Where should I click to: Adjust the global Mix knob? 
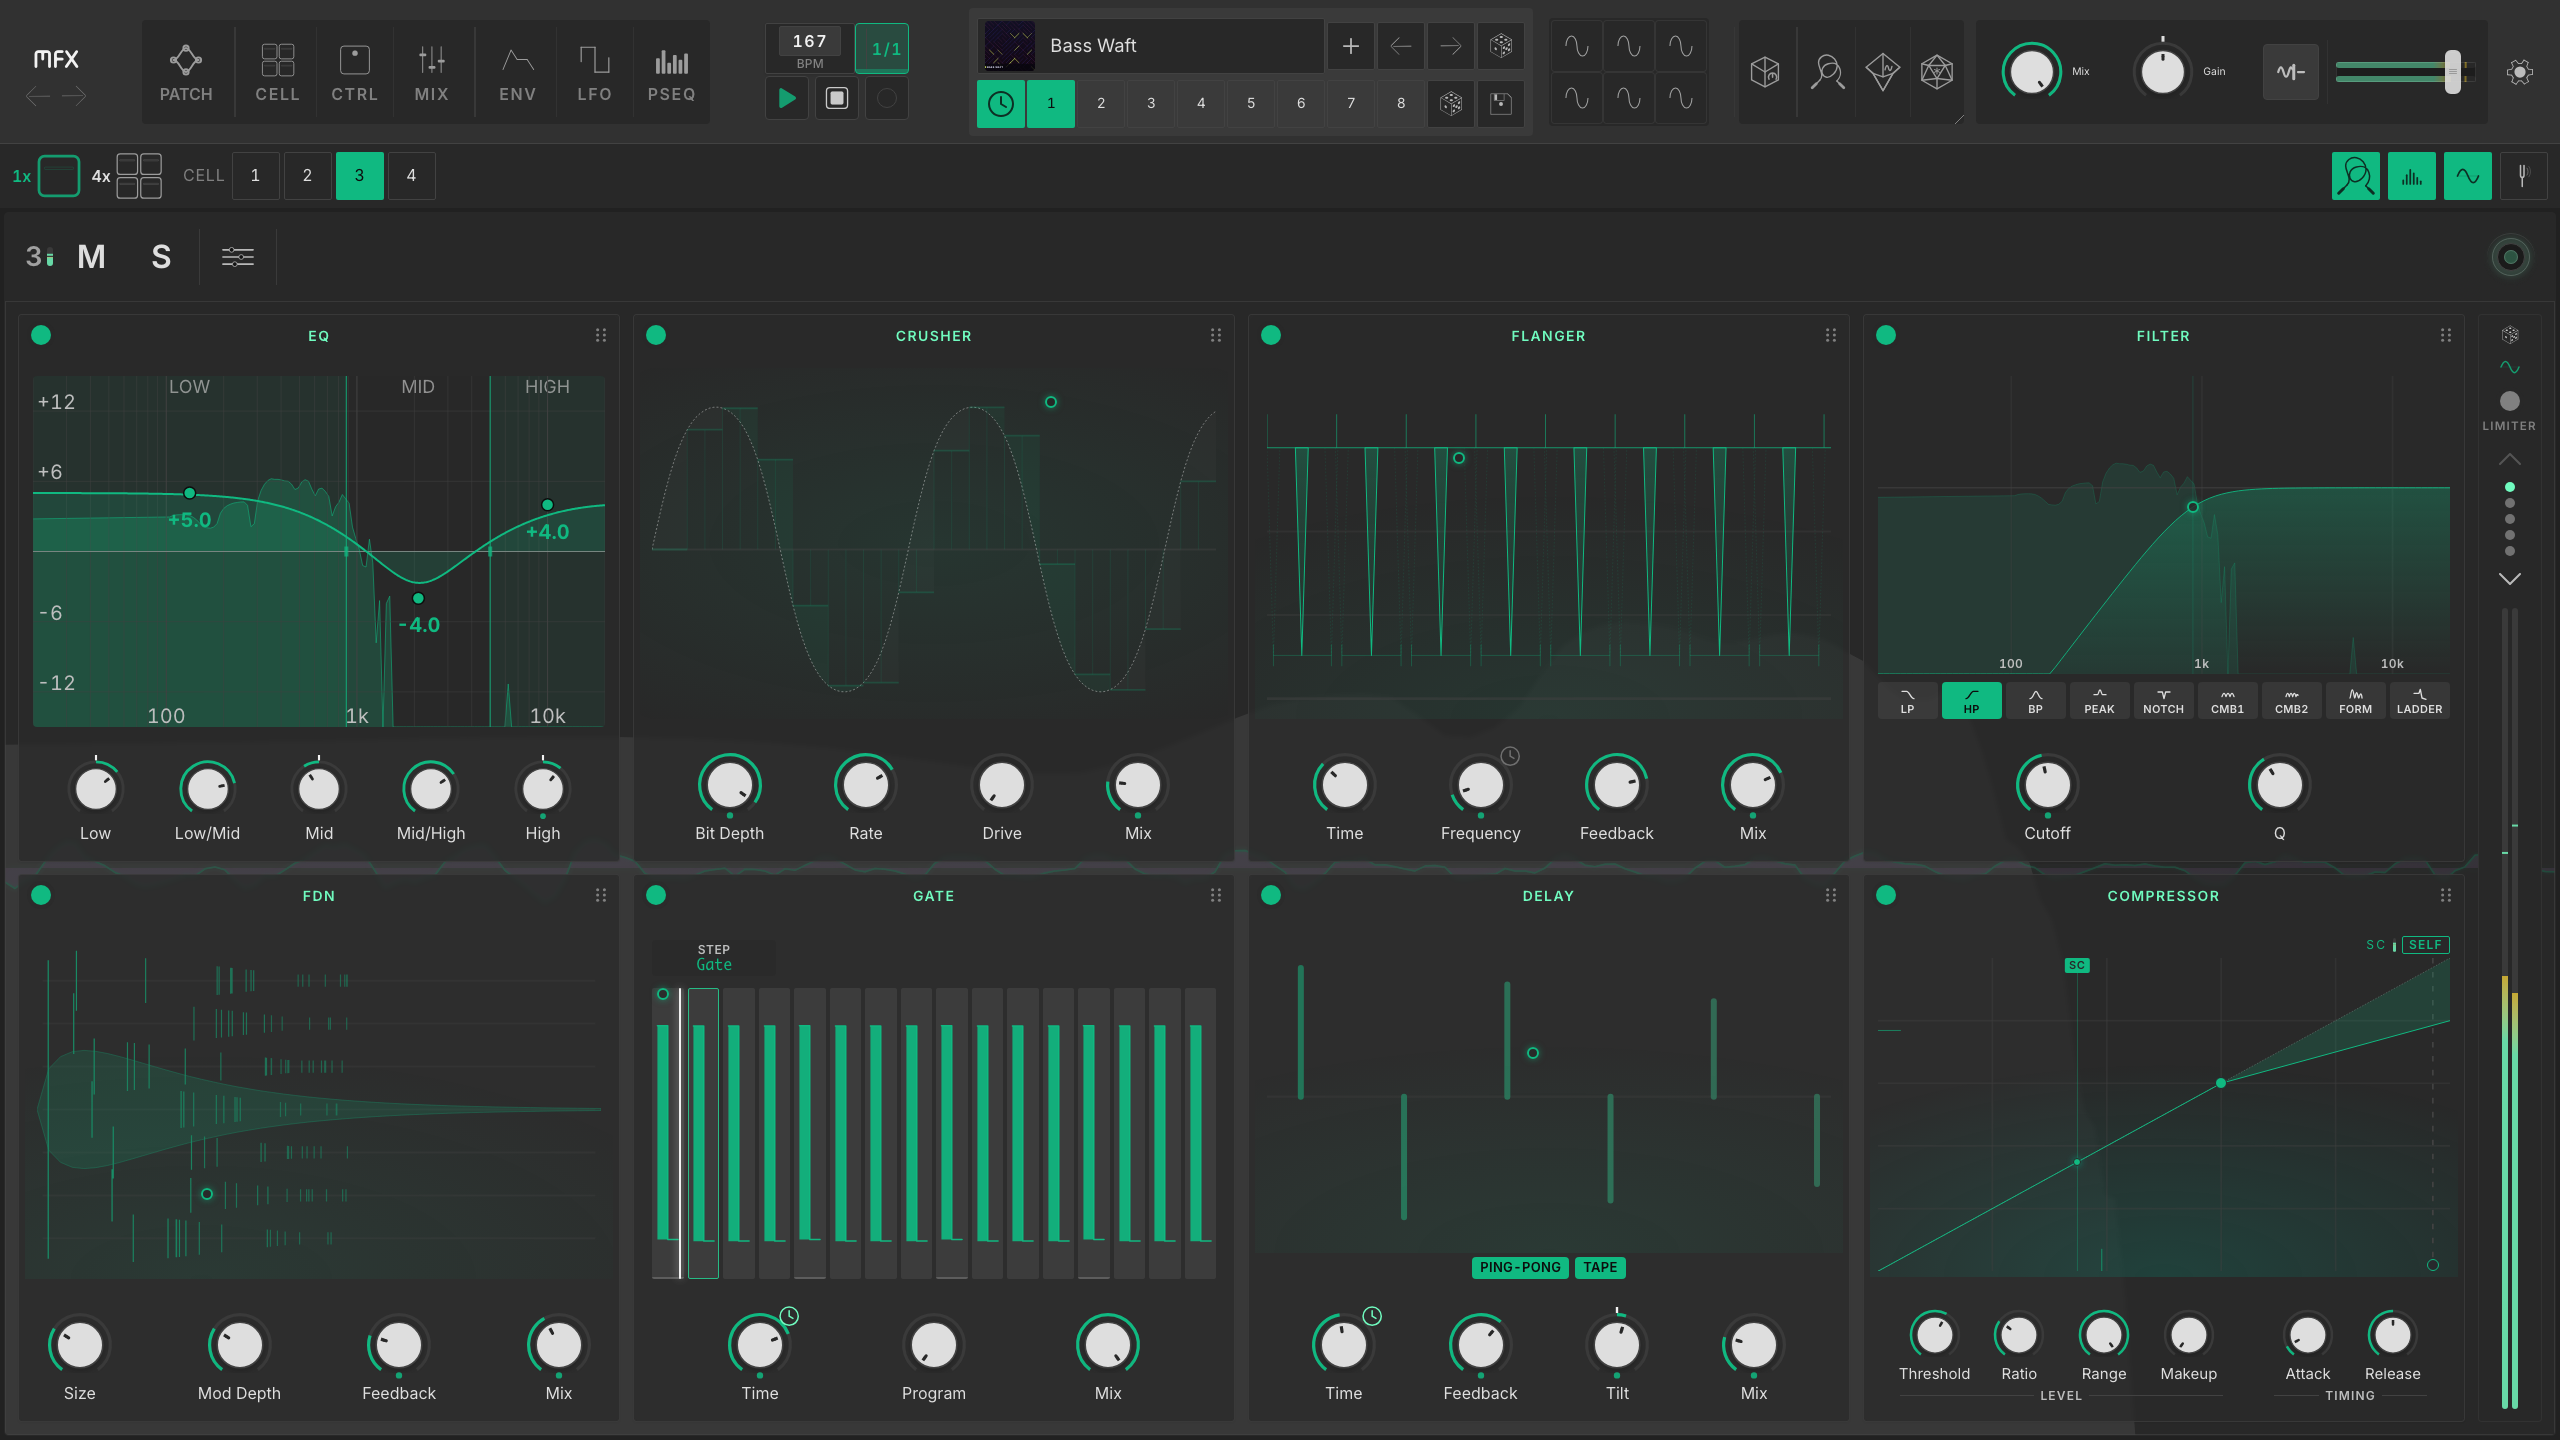[2031, 72]
